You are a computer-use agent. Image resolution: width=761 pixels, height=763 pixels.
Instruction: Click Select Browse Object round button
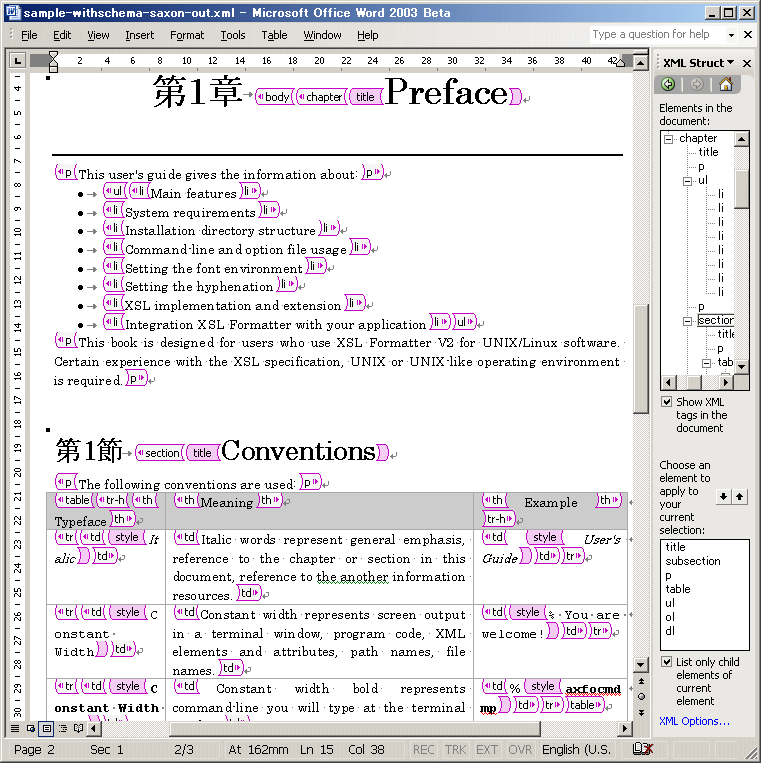[x=641, y=696]
